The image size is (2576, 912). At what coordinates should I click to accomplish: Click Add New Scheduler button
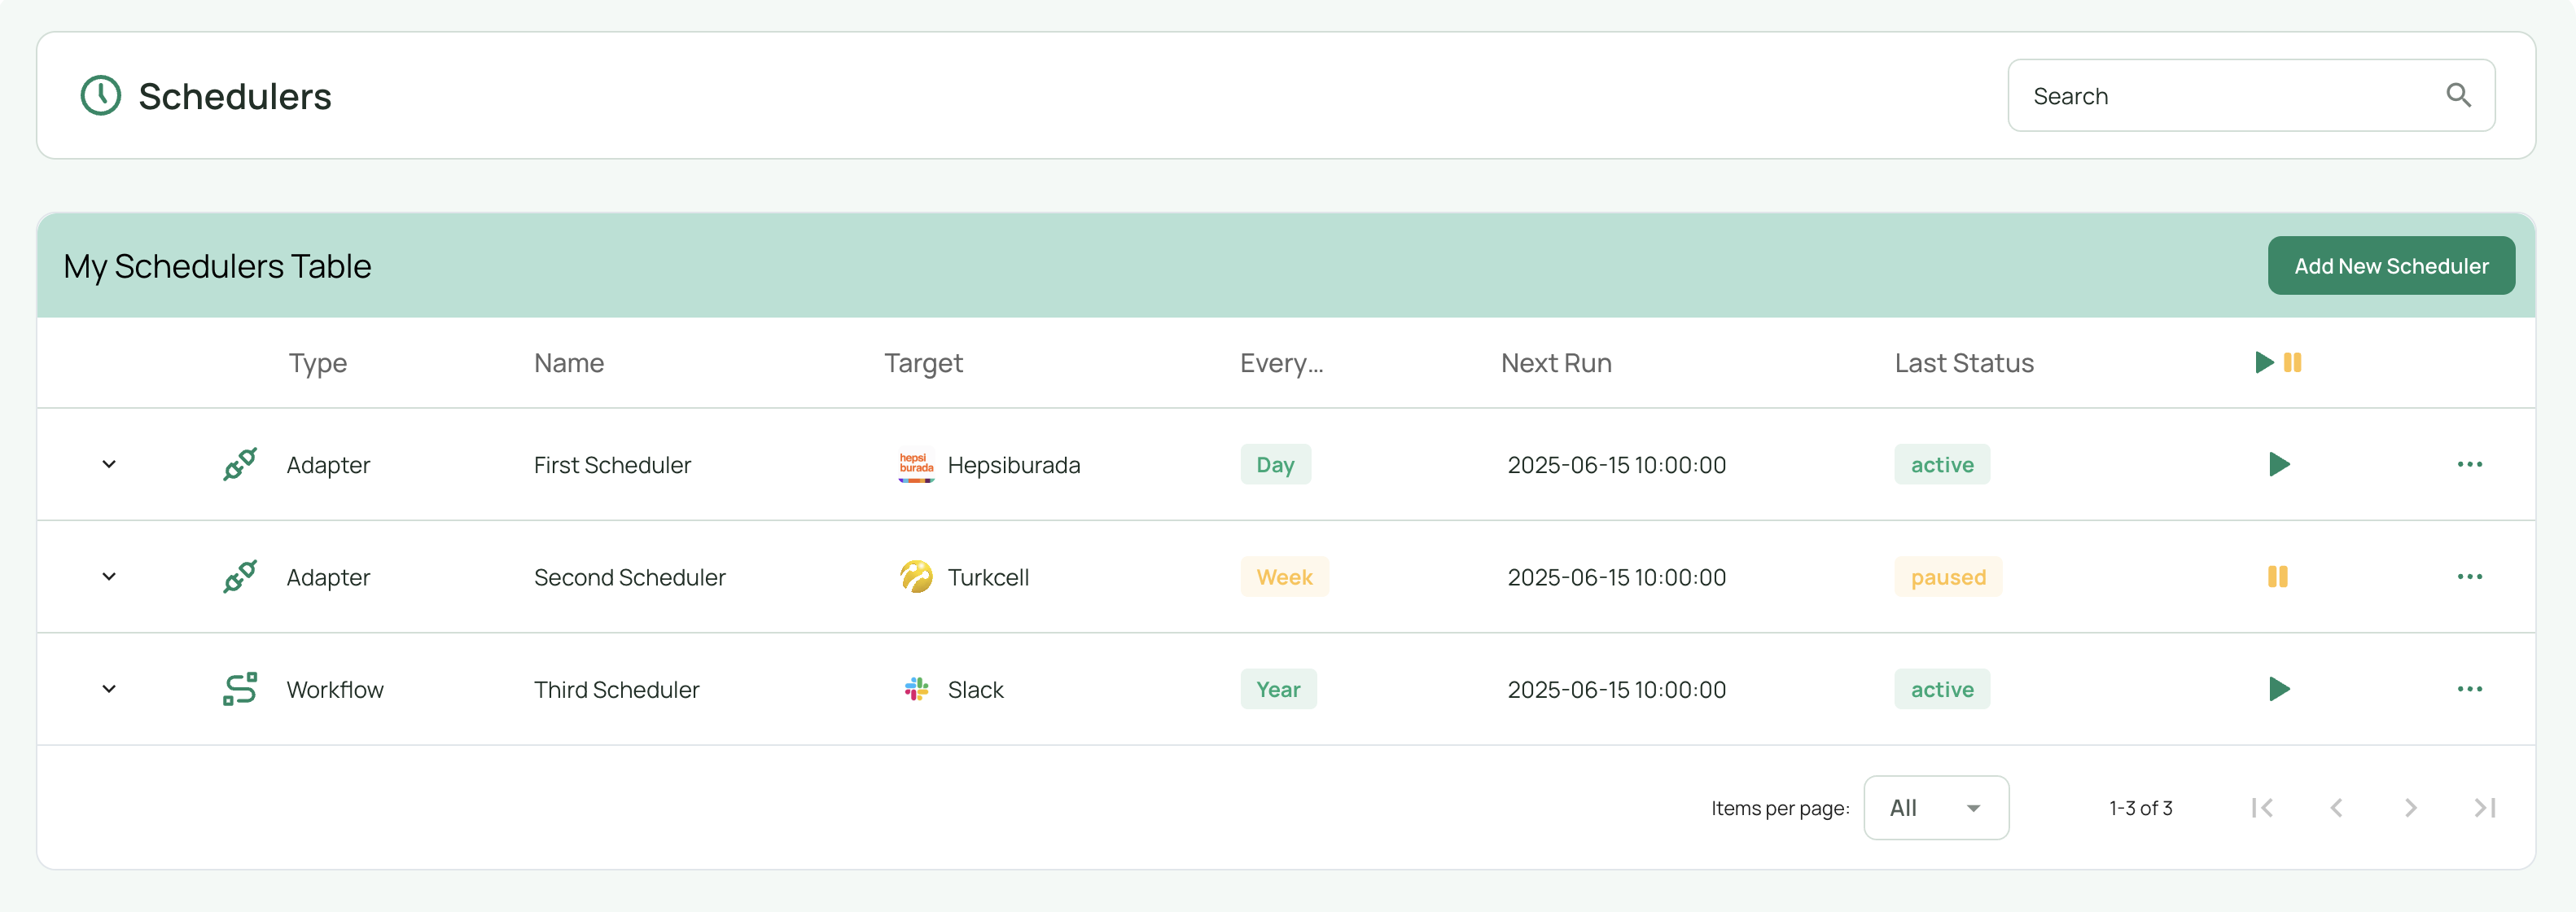[2390, 266]
